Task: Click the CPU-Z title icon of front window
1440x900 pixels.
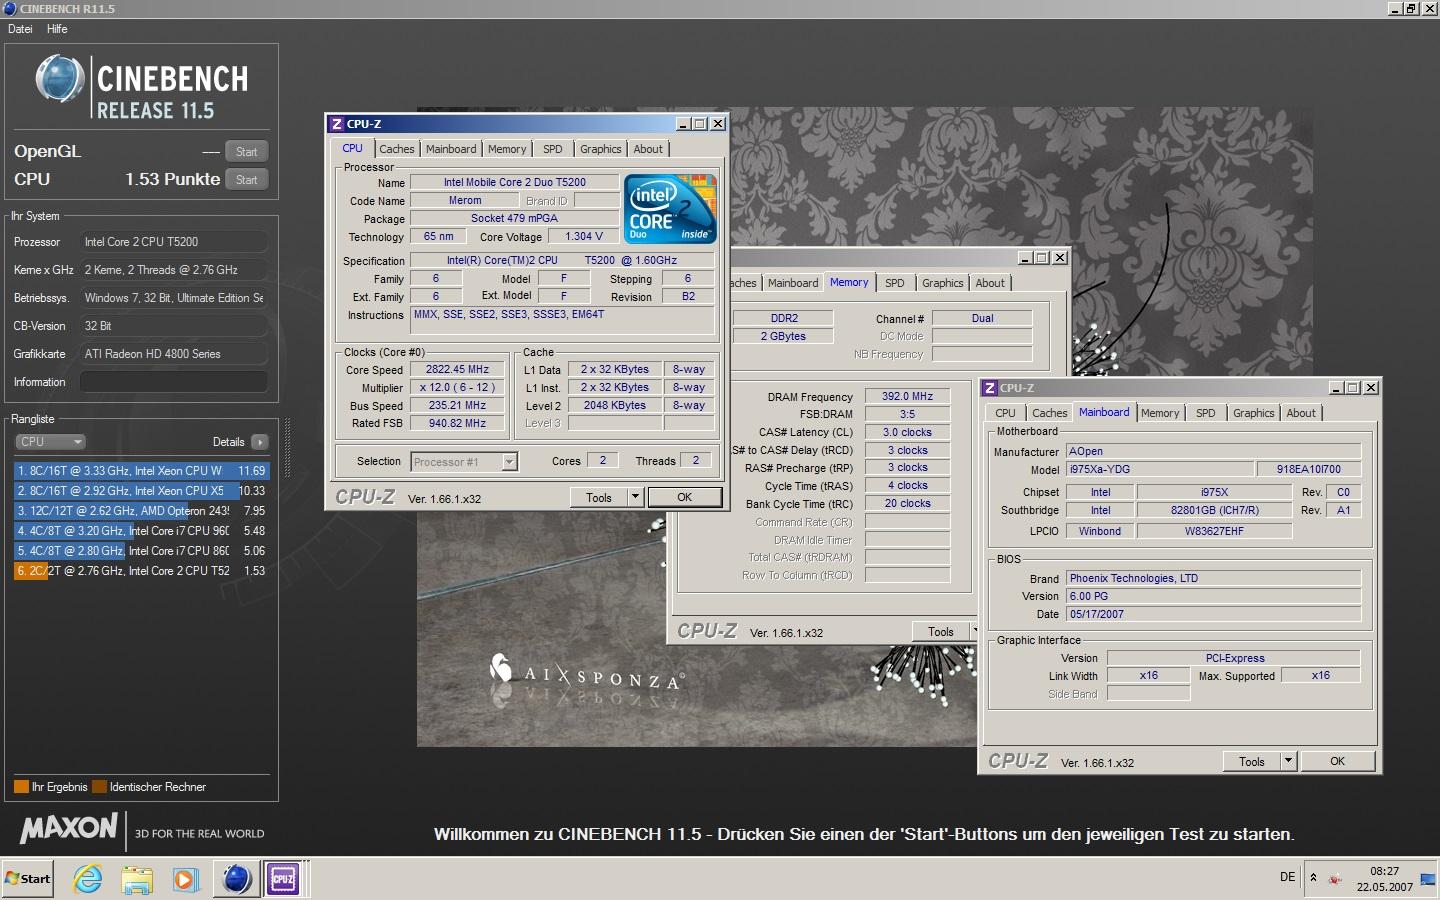Action: [337, 124]
